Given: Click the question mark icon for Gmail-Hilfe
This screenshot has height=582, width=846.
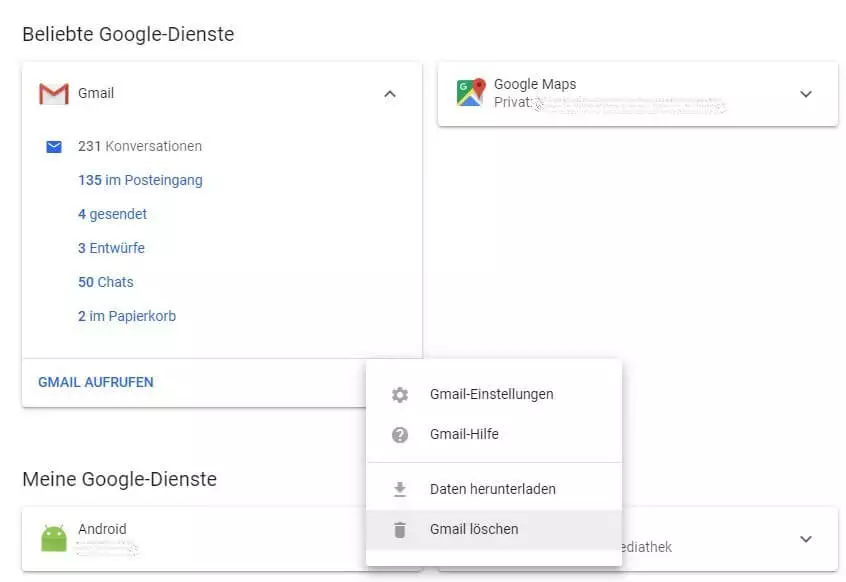Looking at the screenshot, I should (x=400, y=435).
